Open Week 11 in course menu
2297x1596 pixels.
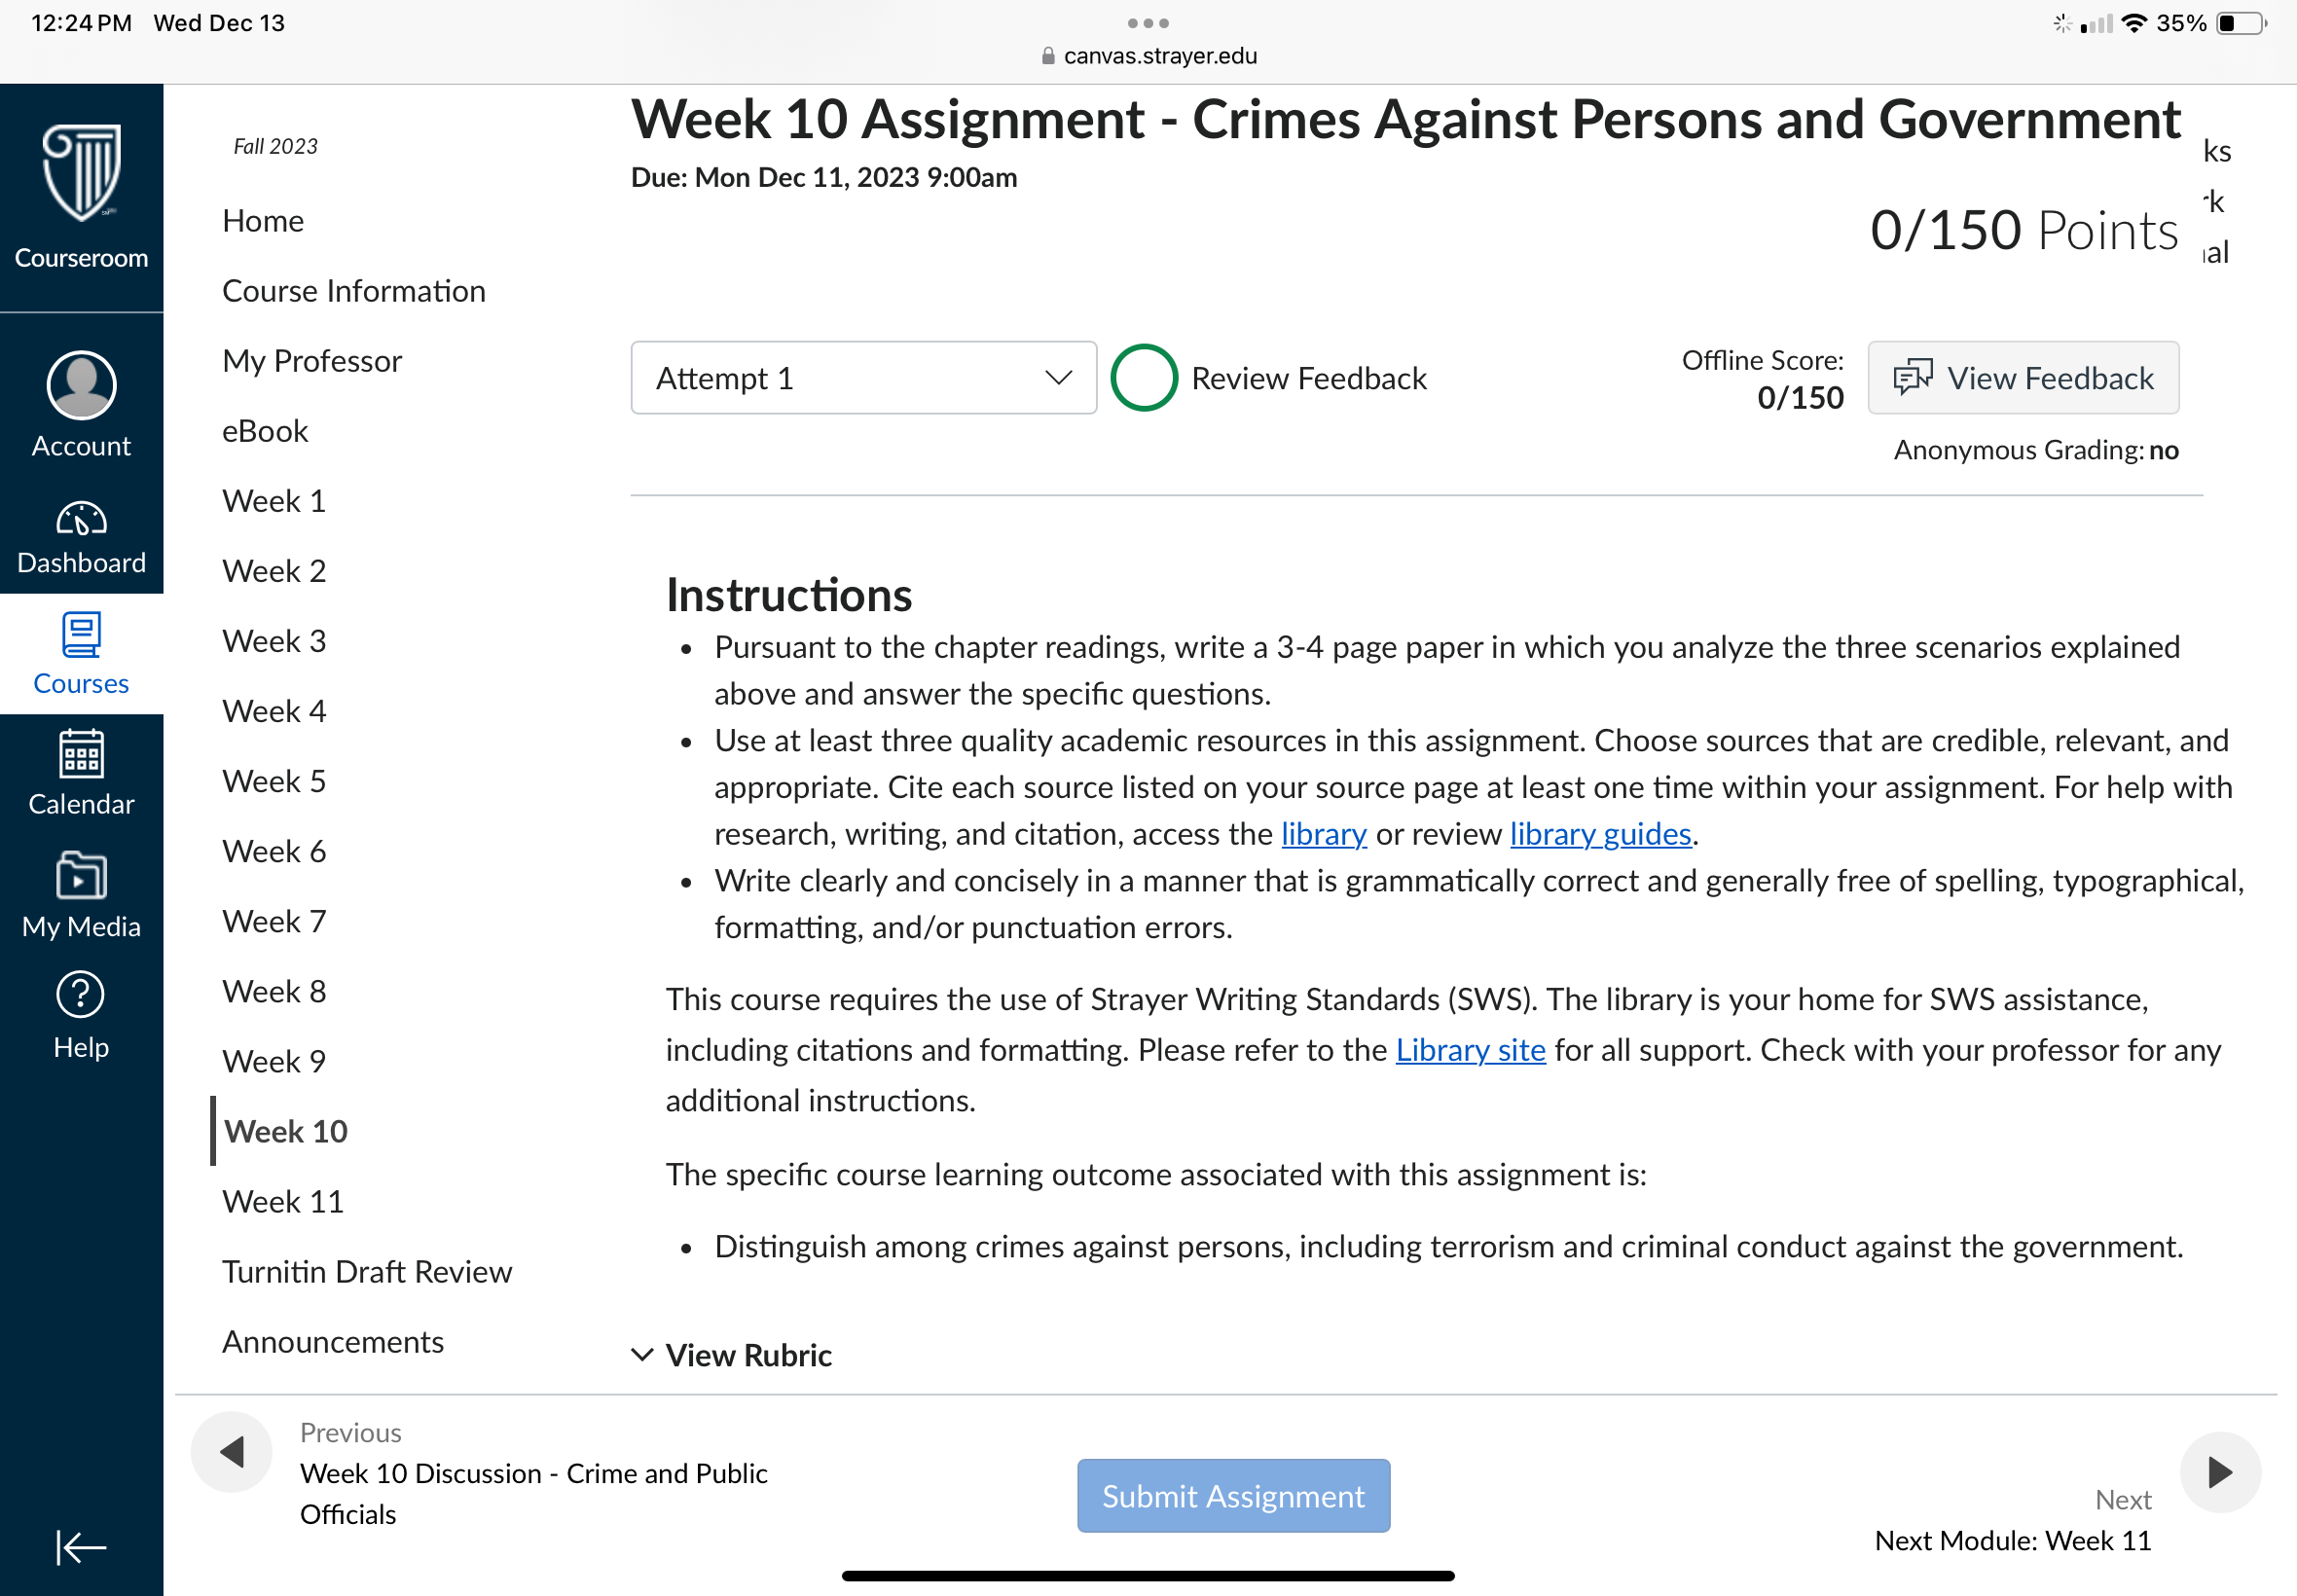tap(283, 1201)
